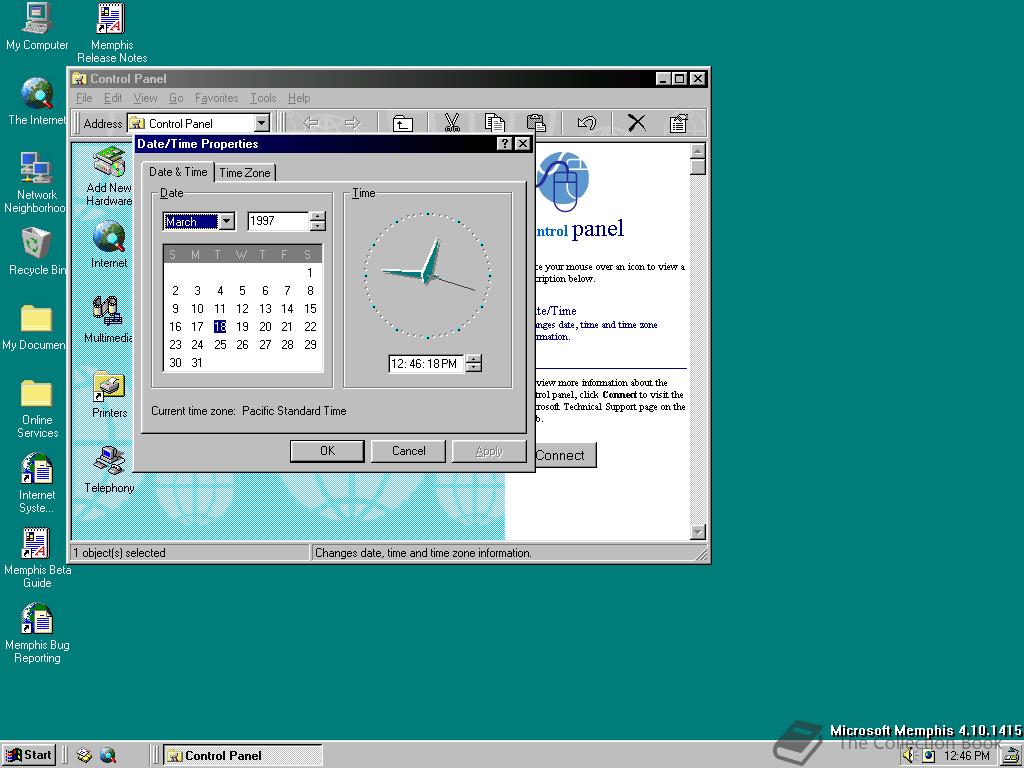Open the View menu
Viewport: 1024px width, 768px height.
click(x=145, y=98)
